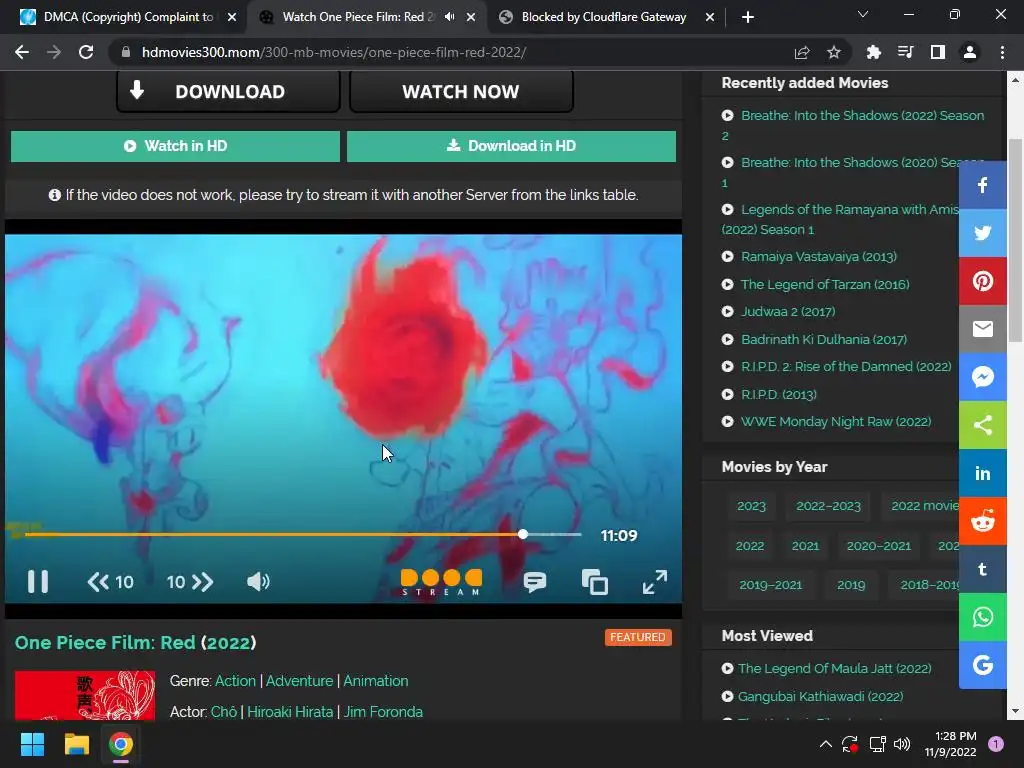The width and height of the screenshot is (1024, 768).
Task: Open Judwaa 2 (2017) movie link
Action: [x=788, y=312]
